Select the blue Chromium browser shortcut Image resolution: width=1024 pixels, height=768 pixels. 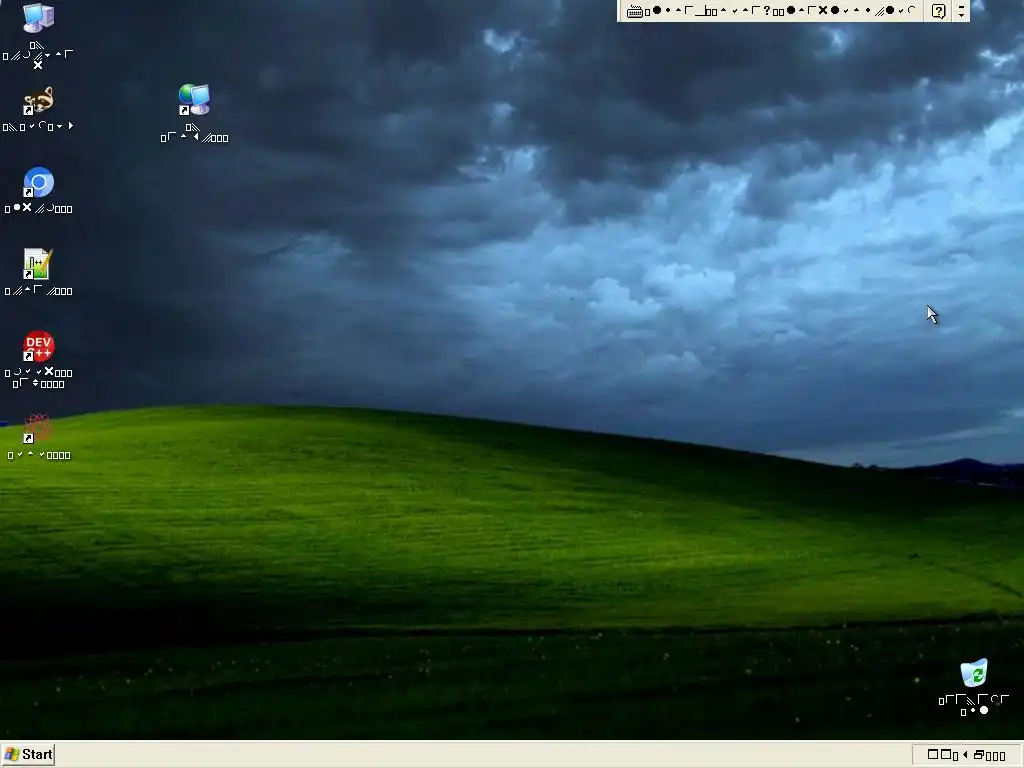coord(38,182)
